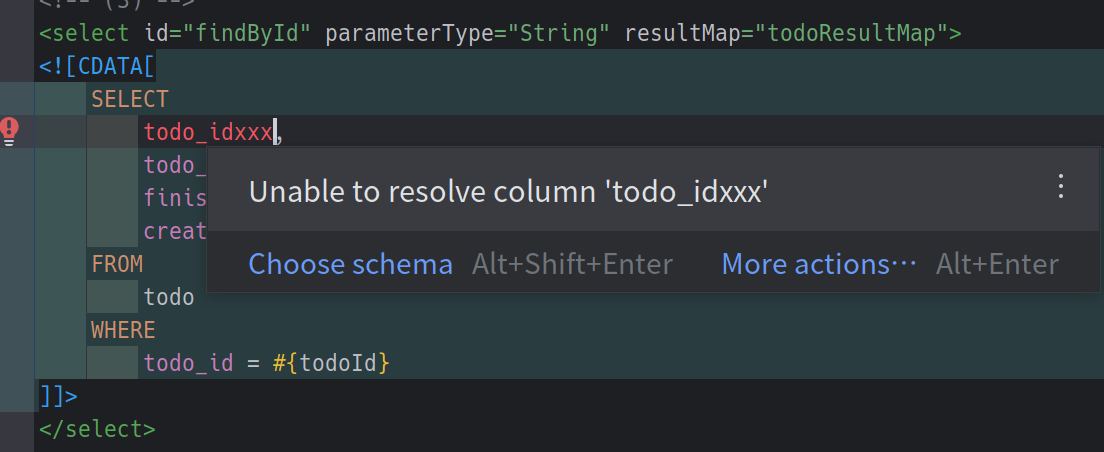1104x452 pixels.
Task: Click the closing ]]> marker
Action: pyautogui.click(x=58, y=396)
